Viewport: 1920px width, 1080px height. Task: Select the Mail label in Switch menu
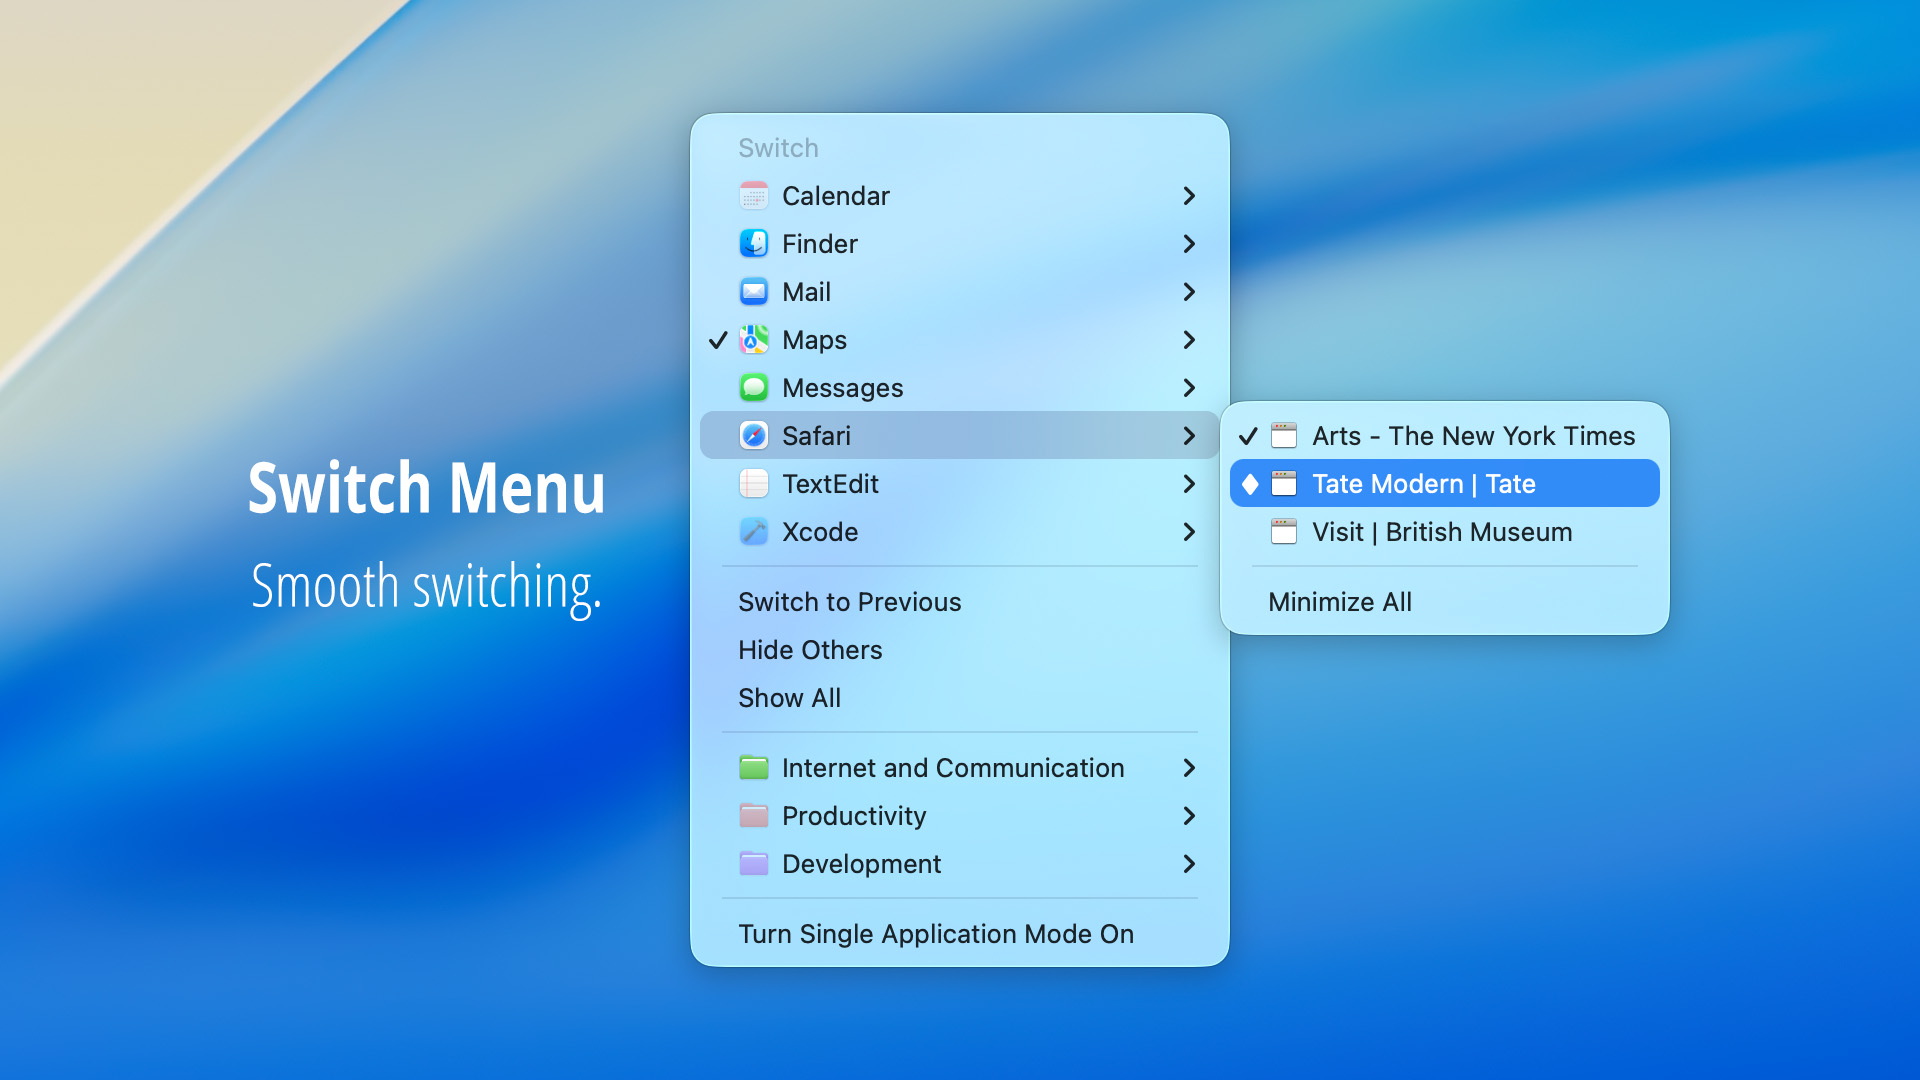pyautogui.click(x=807, y=292)
